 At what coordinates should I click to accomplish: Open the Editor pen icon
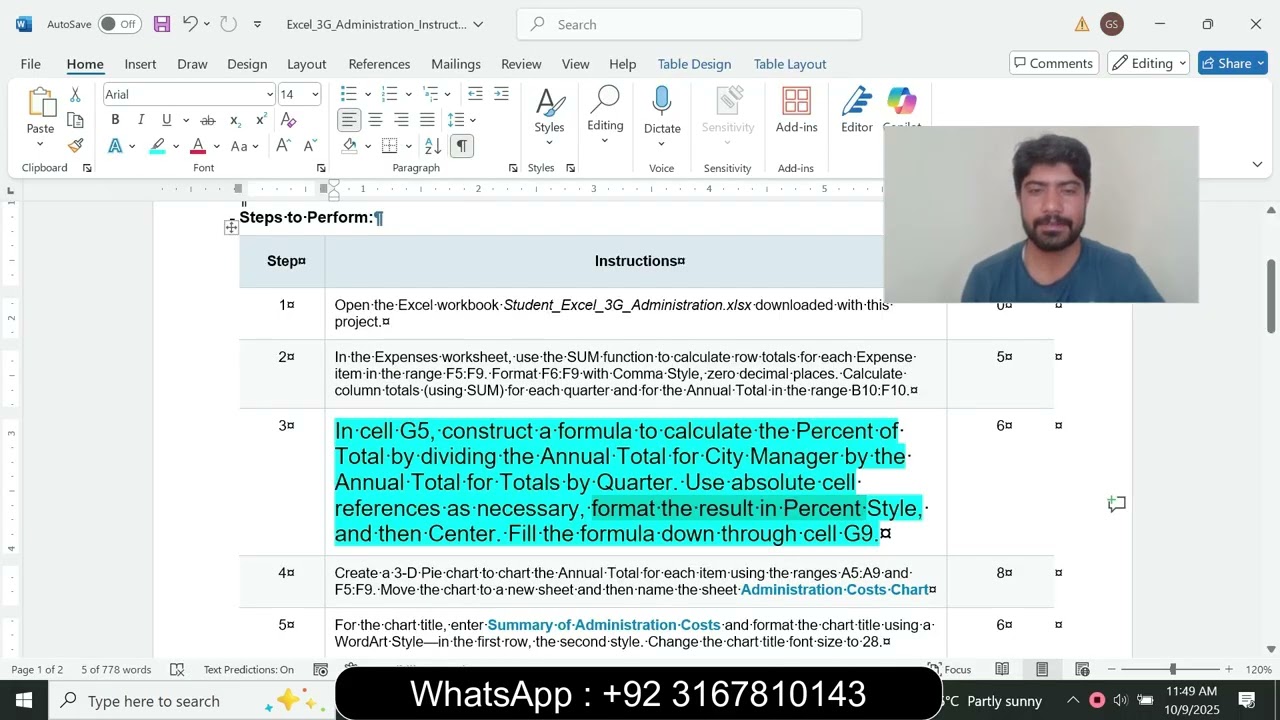click(x=856, y=101)
